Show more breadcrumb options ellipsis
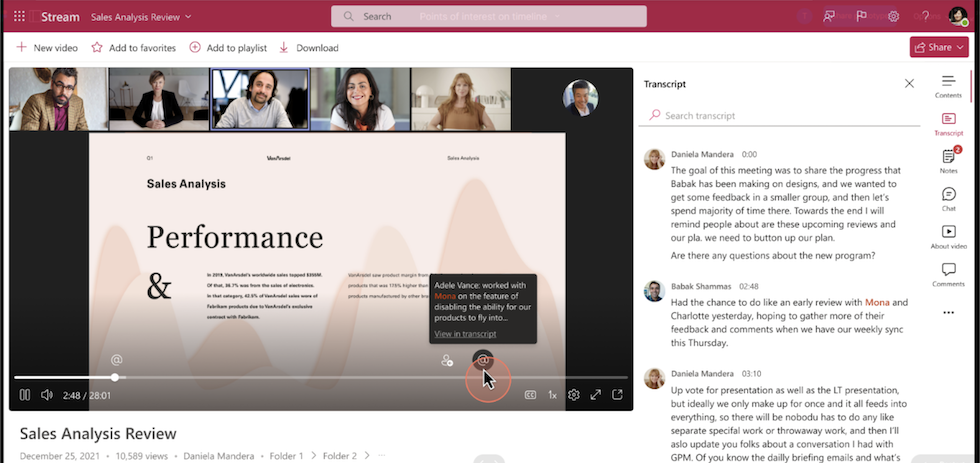 [x=382, y=456]
